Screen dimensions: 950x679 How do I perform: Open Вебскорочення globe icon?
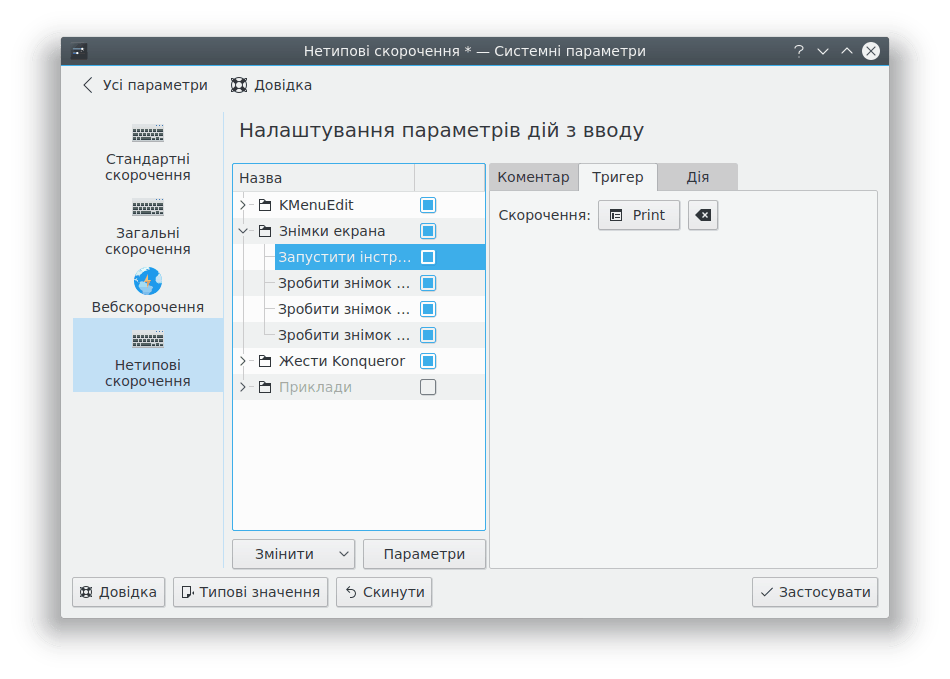(x=148, y=282)
